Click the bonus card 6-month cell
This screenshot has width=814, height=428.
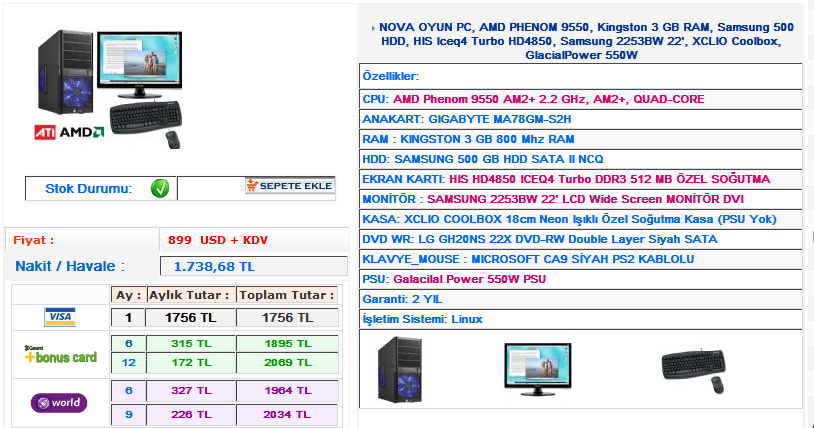click(128, 343)
